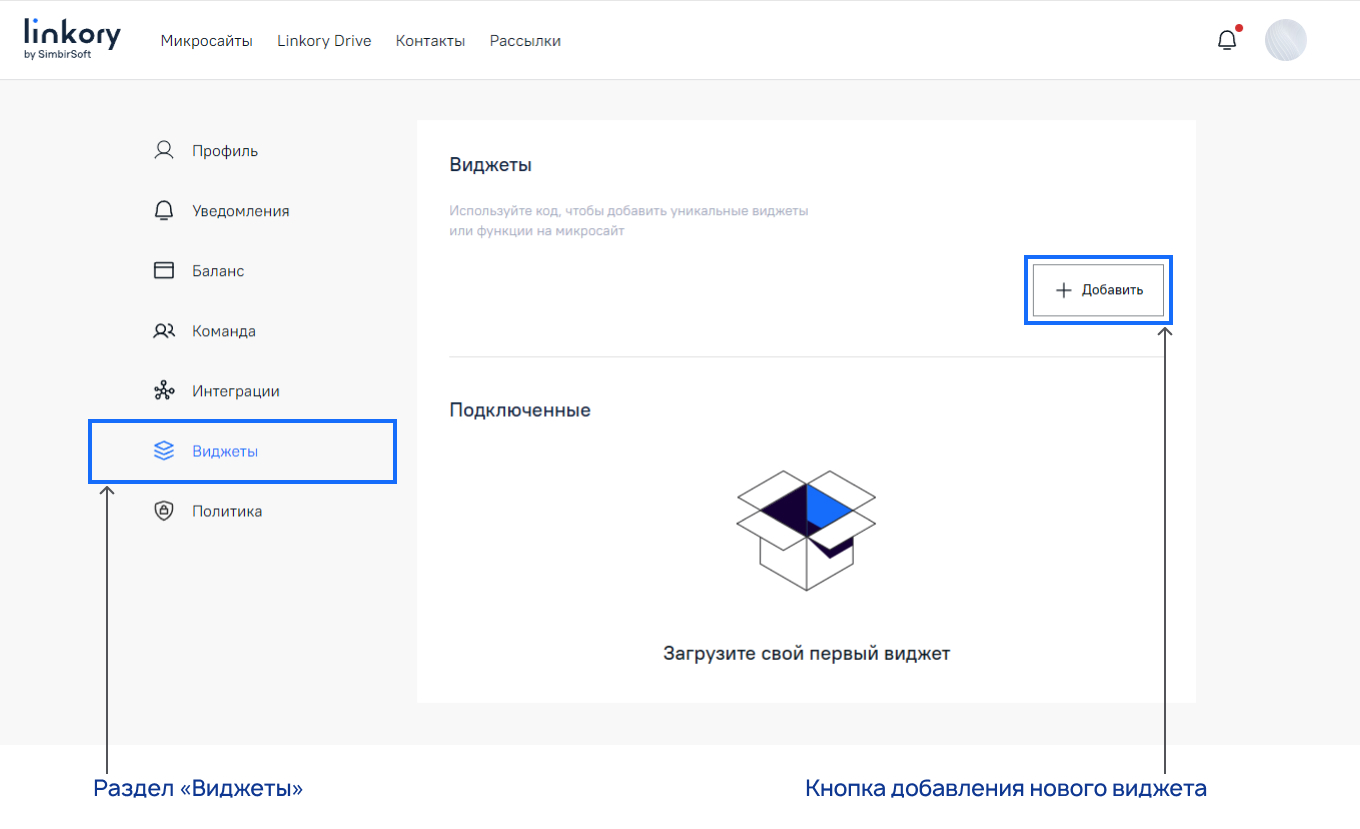Screen dimensions: 1360x829
Task: Open the Микросайты menu item
Action: point(206,41)
